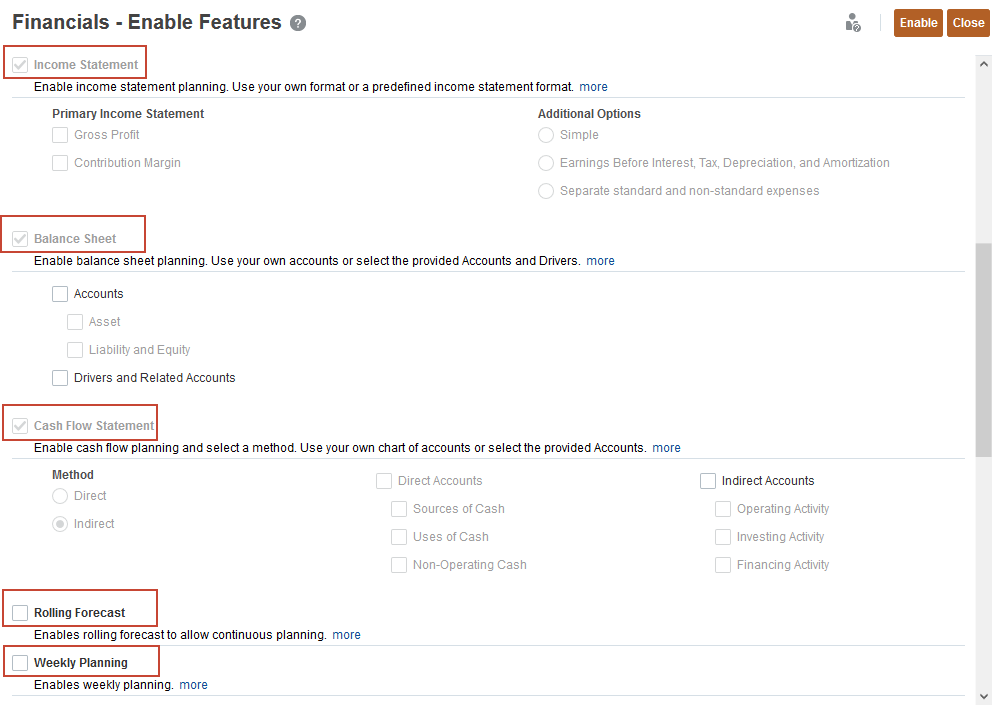Screen dimensions: 997x720
Task: Click 'more' link for Rolling Forecast
Action: pos(346,635)
